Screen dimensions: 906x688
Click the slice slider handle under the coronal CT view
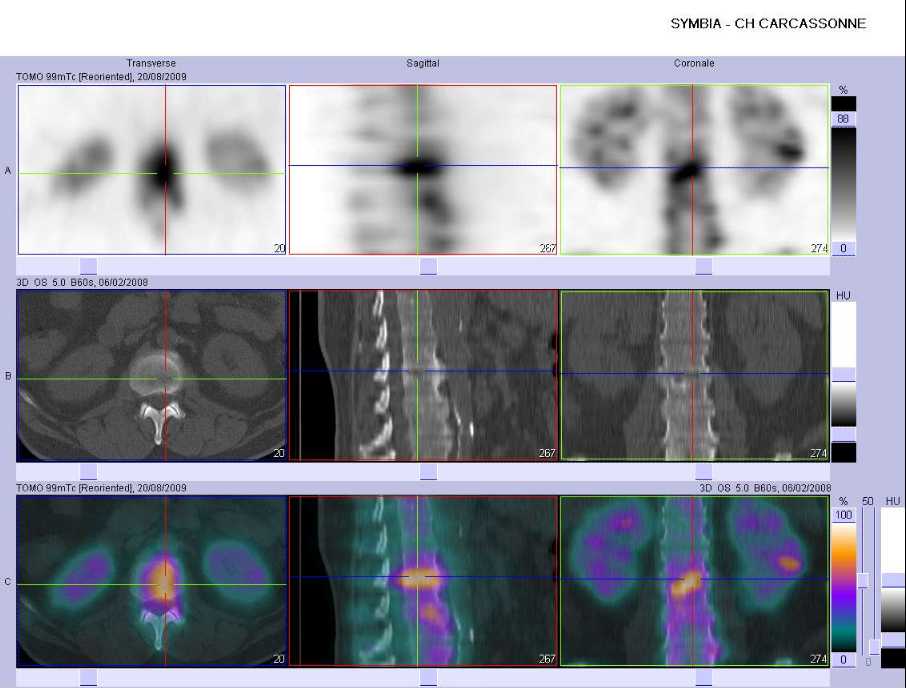click(704, 472)
